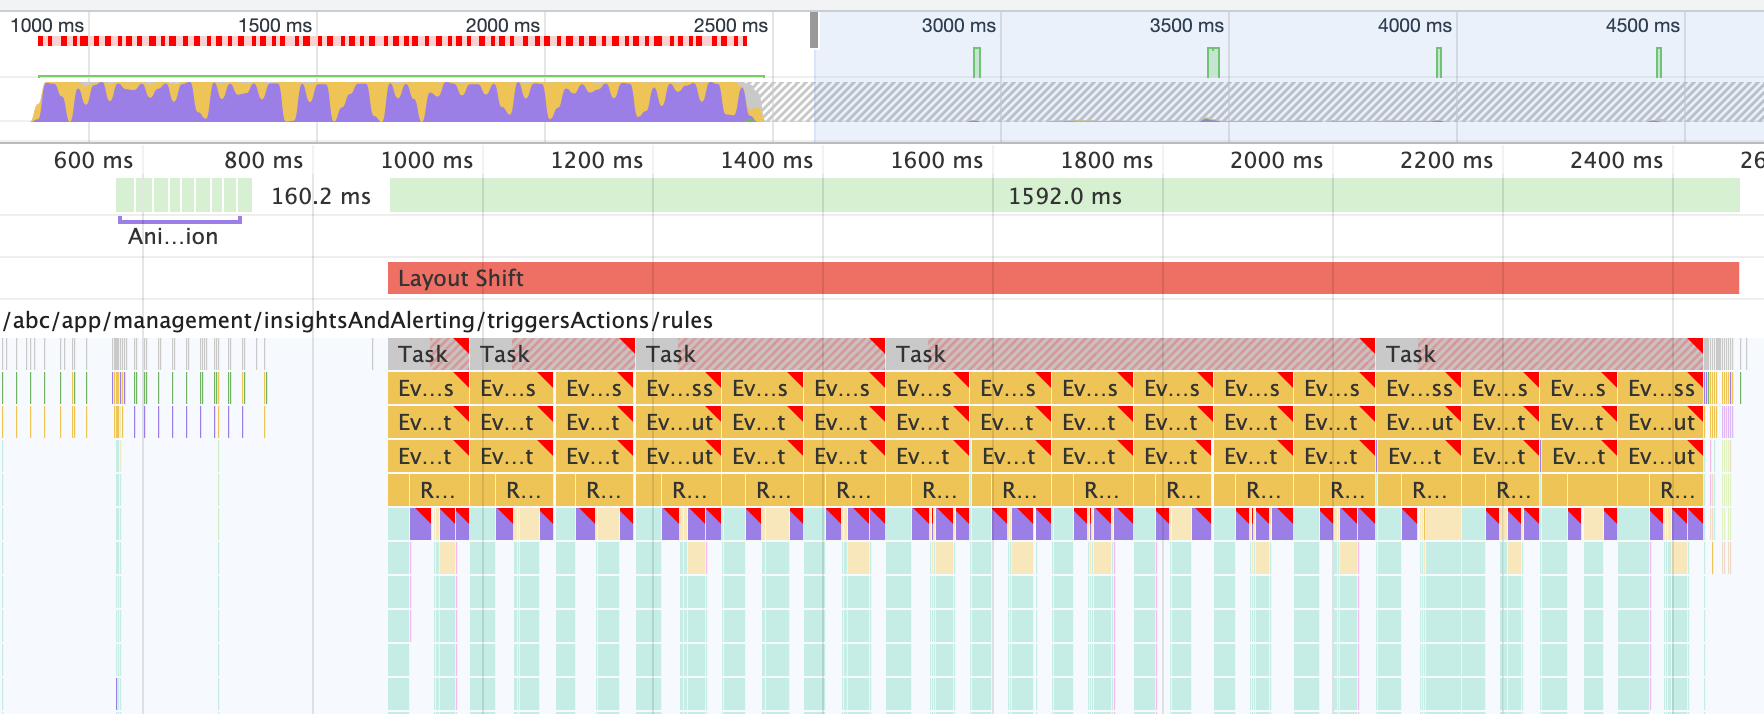
Task: Click the 1200 ms ruler tick label
Action: coord(597,160)
